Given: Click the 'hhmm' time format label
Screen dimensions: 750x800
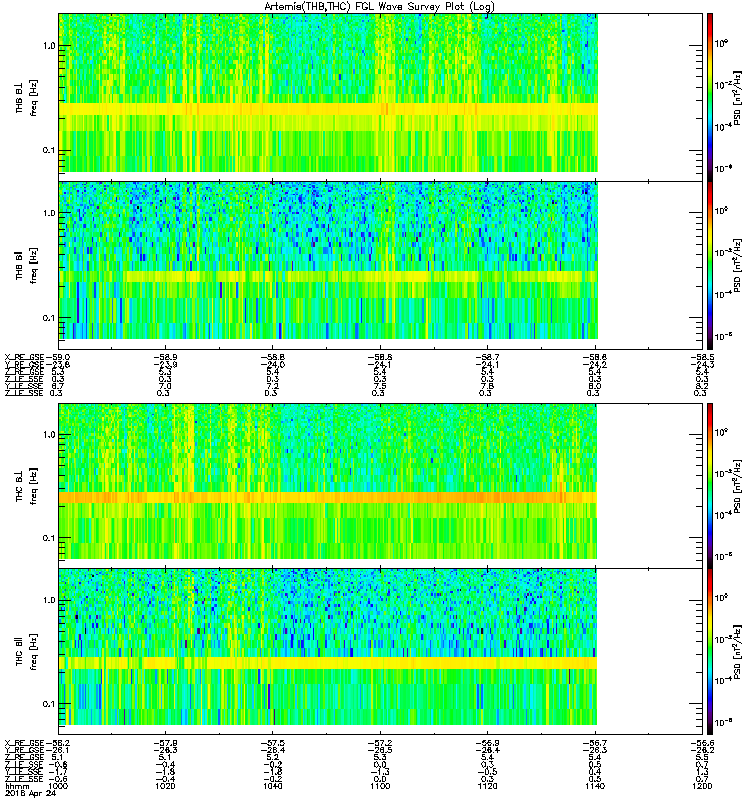Looking at the screenshot, I should point(15,786).
